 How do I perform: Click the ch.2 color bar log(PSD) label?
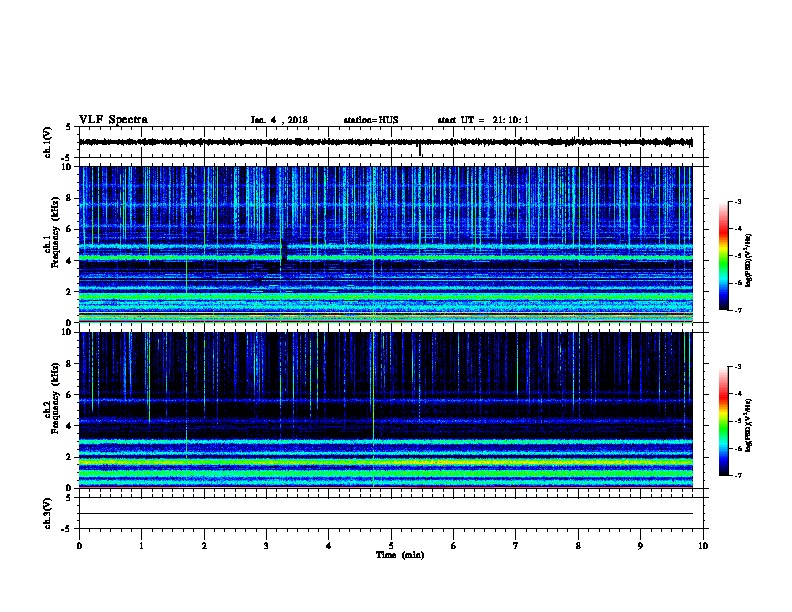click(749, 426)
